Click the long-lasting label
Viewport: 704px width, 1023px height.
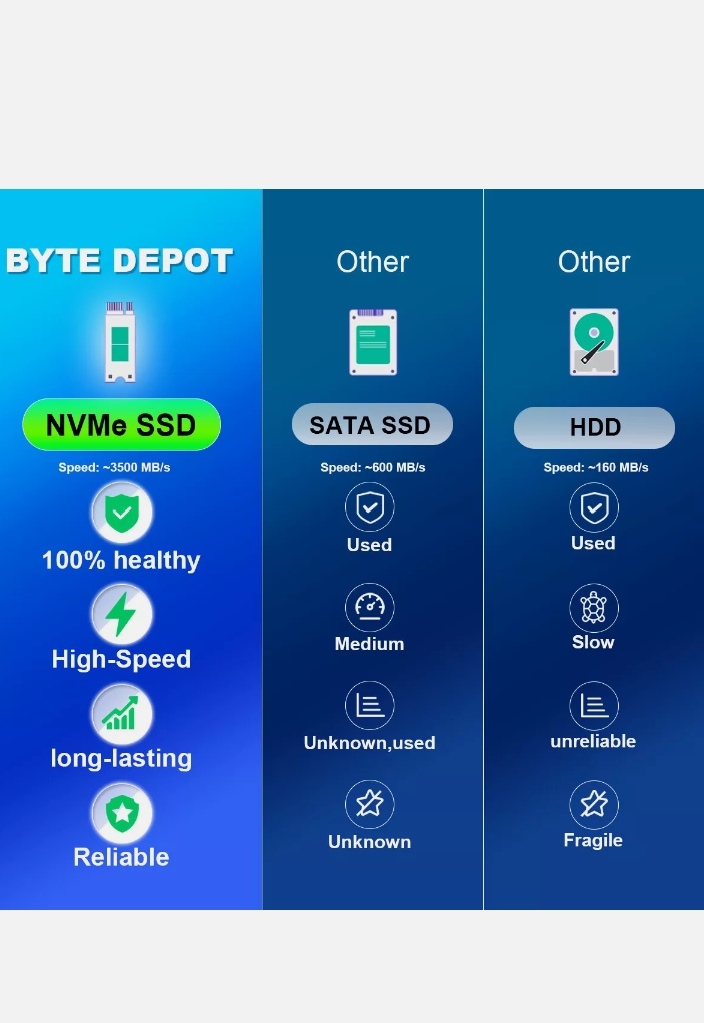tap(121, 758)
